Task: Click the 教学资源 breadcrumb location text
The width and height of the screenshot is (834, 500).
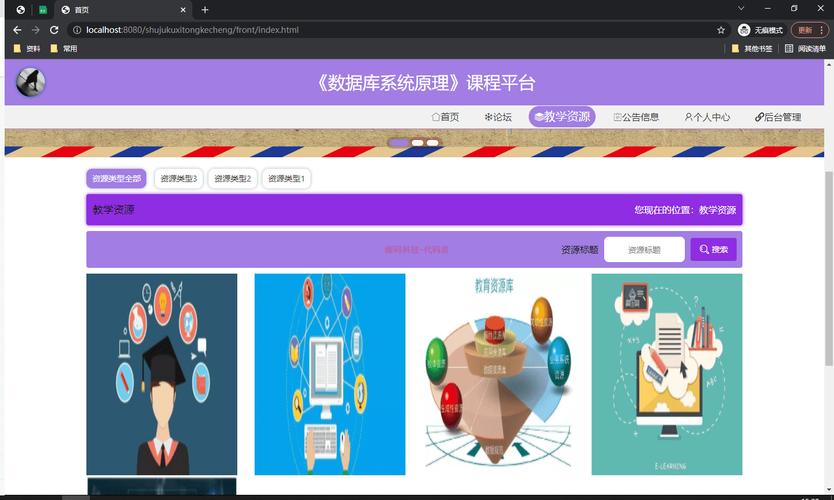Action: tap(717, 210)
